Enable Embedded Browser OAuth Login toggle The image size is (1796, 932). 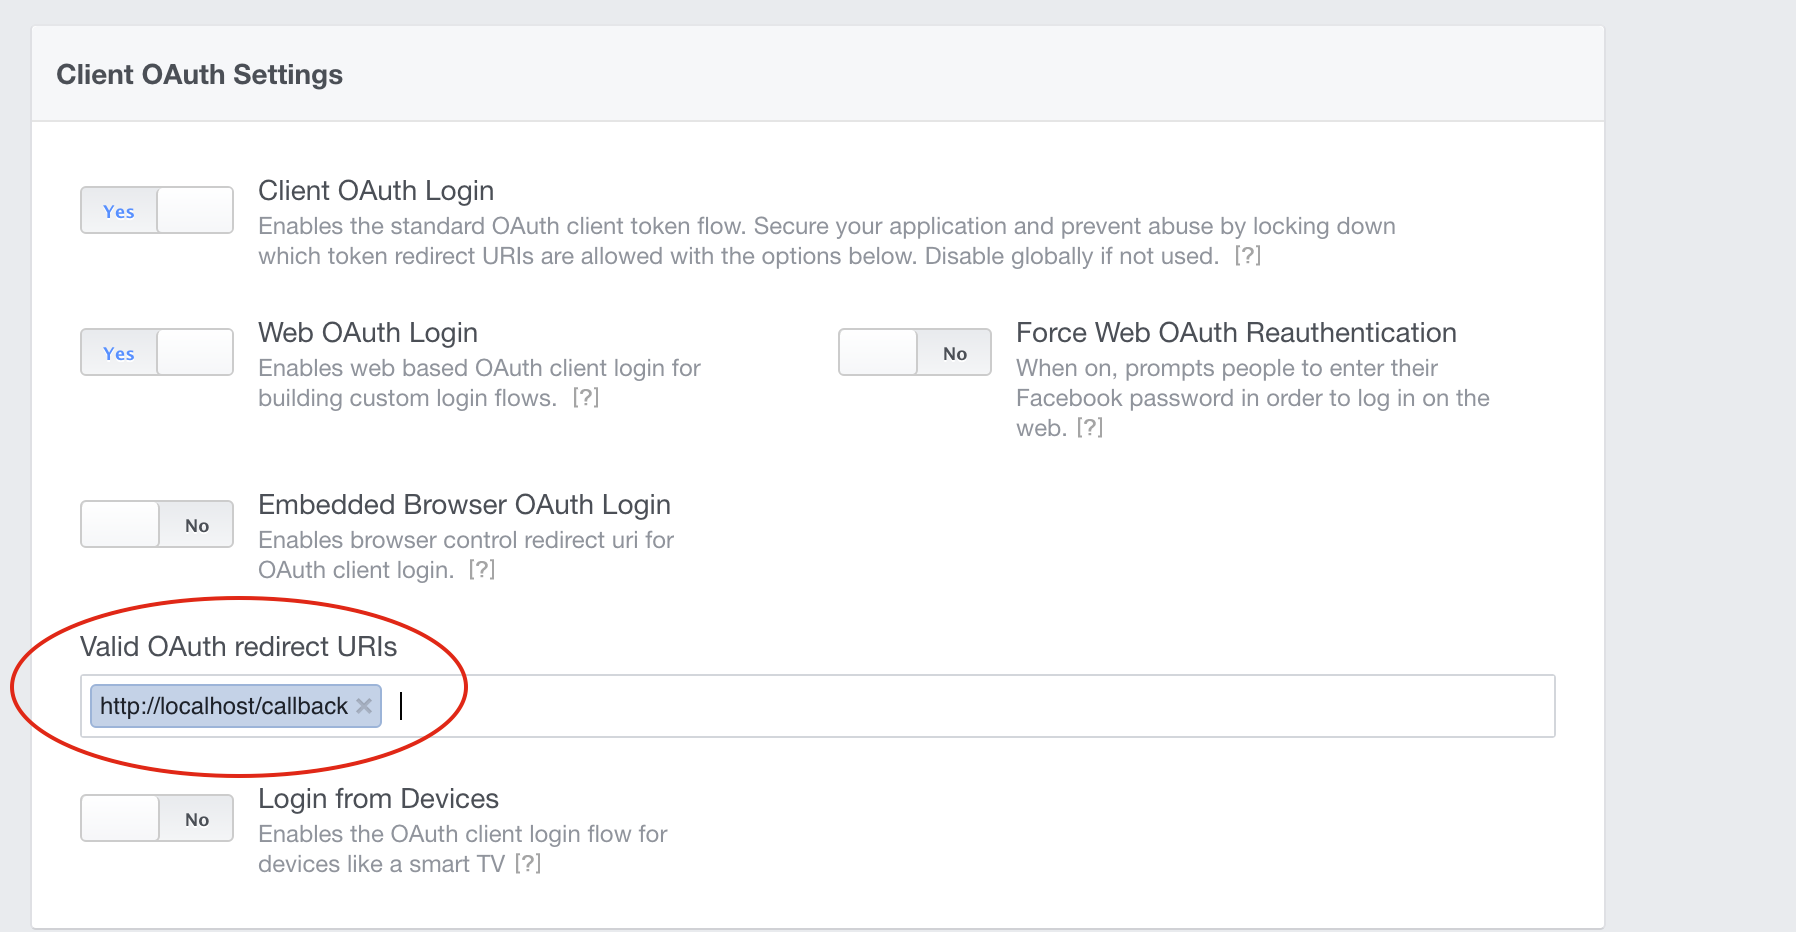[x=157, y=524]
